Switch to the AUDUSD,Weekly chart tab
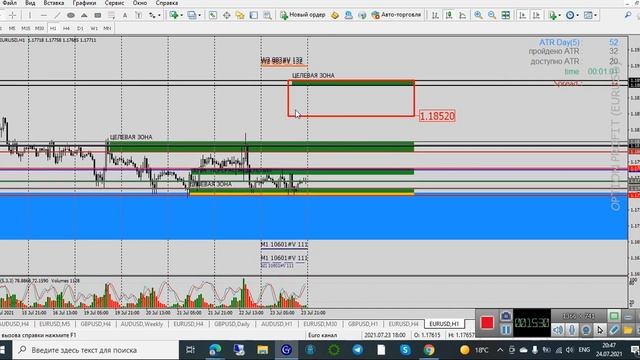The image size is (640, 360). [142, 324]
